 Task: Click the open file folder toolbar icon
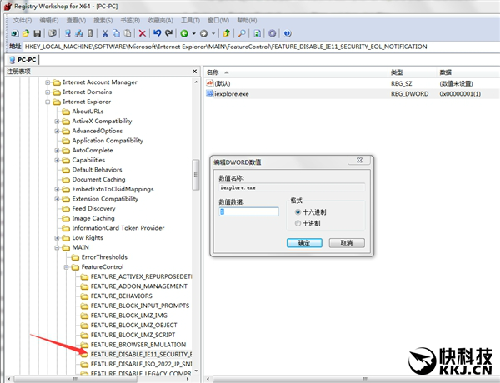(26, 33)
